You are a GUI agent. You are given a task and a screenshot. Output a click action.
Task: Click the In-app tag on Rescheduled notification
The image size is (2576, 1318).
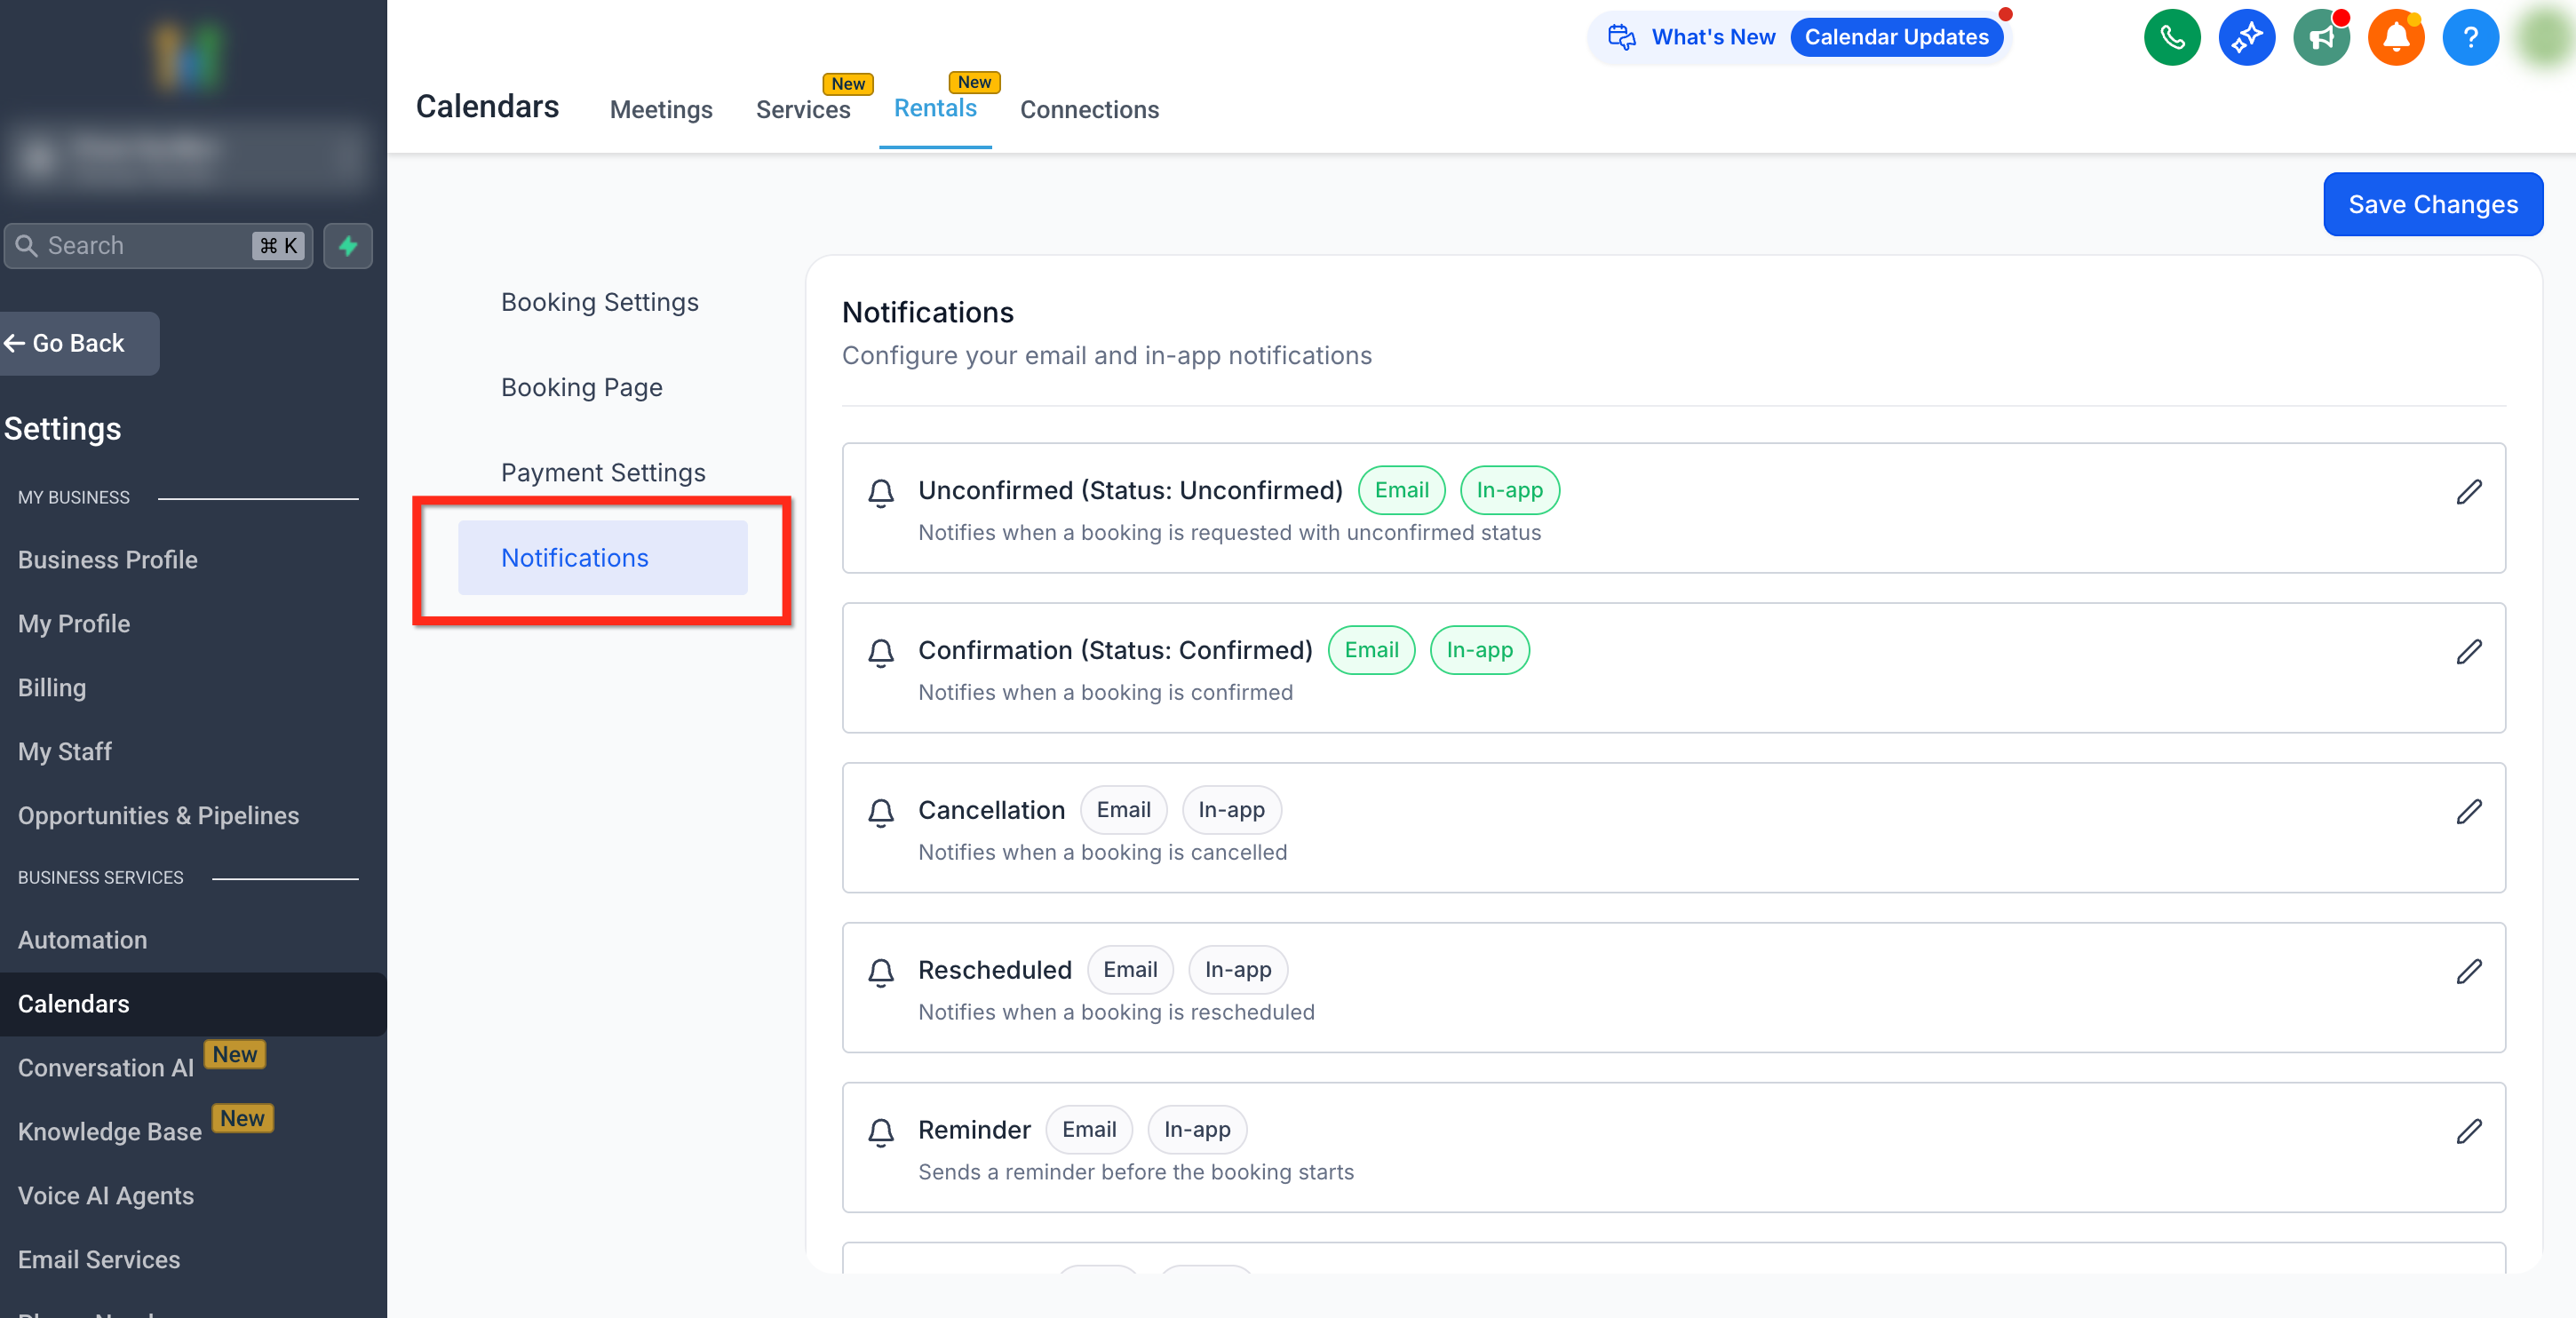(1237, 969)
